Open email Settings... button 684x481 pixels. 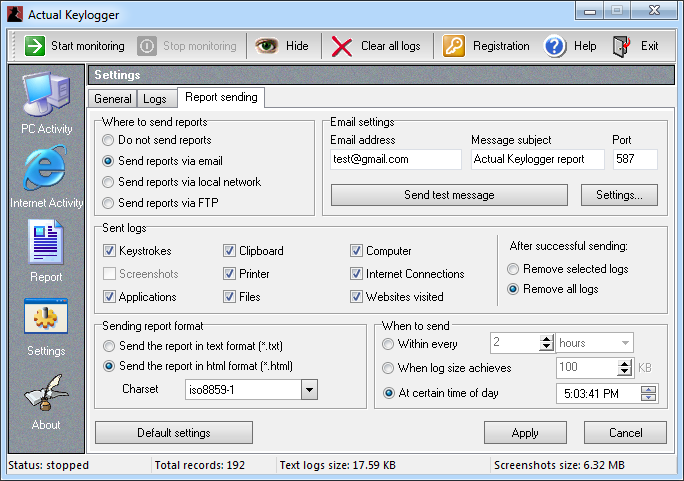pos(619,195)
